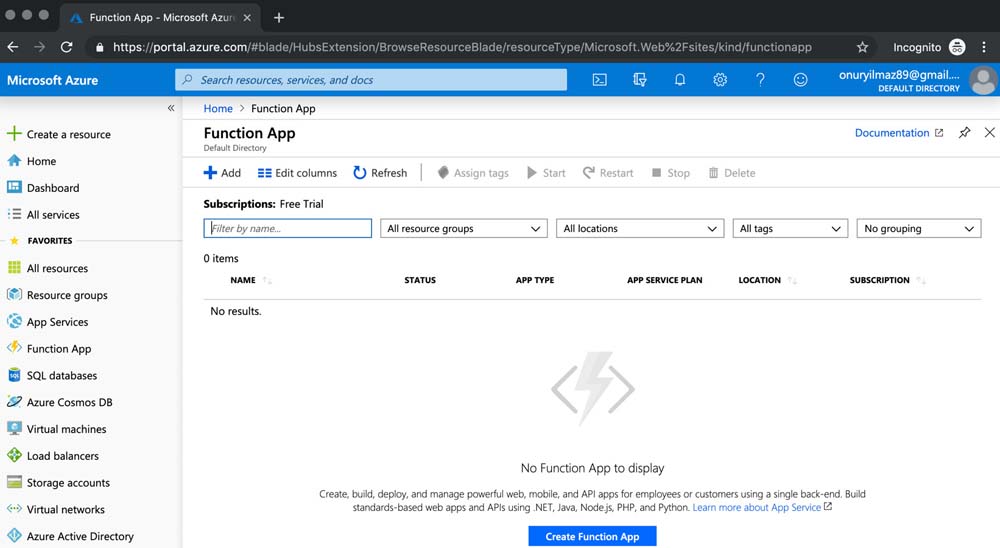Viewport: 1000px width, 548px height.
Task: Go to Azure Cosmos DB in sidebar
Action: point(69,402)
